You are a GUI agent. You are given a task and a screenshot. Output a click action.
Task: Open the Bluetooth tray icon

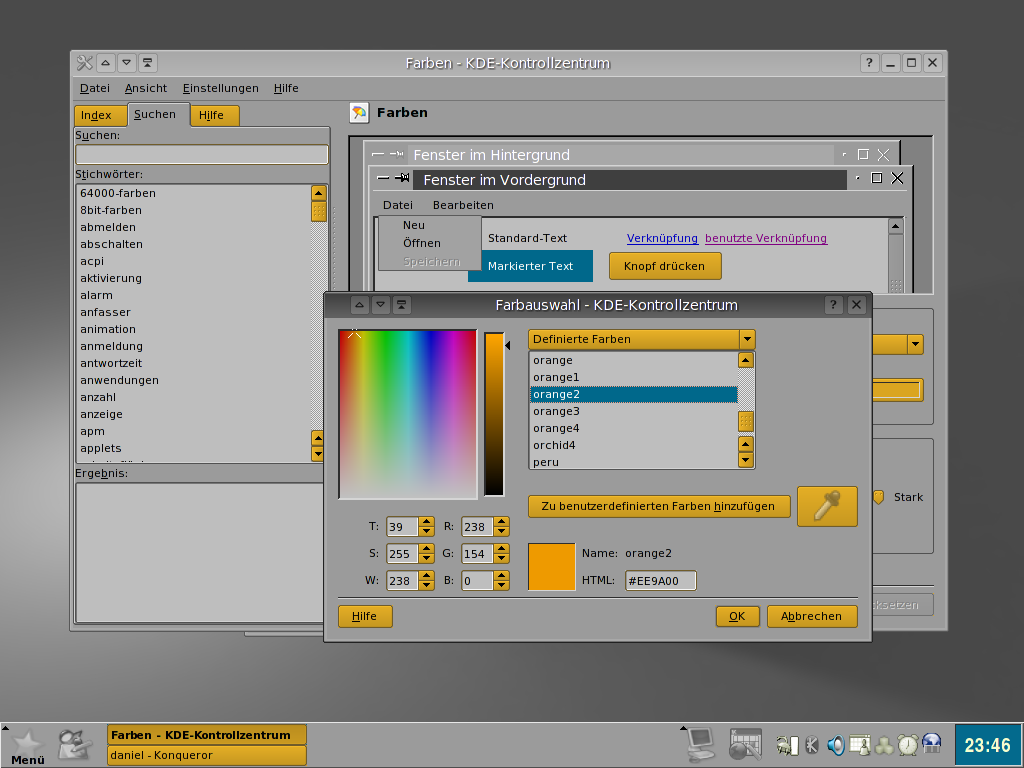click(812, 744)
